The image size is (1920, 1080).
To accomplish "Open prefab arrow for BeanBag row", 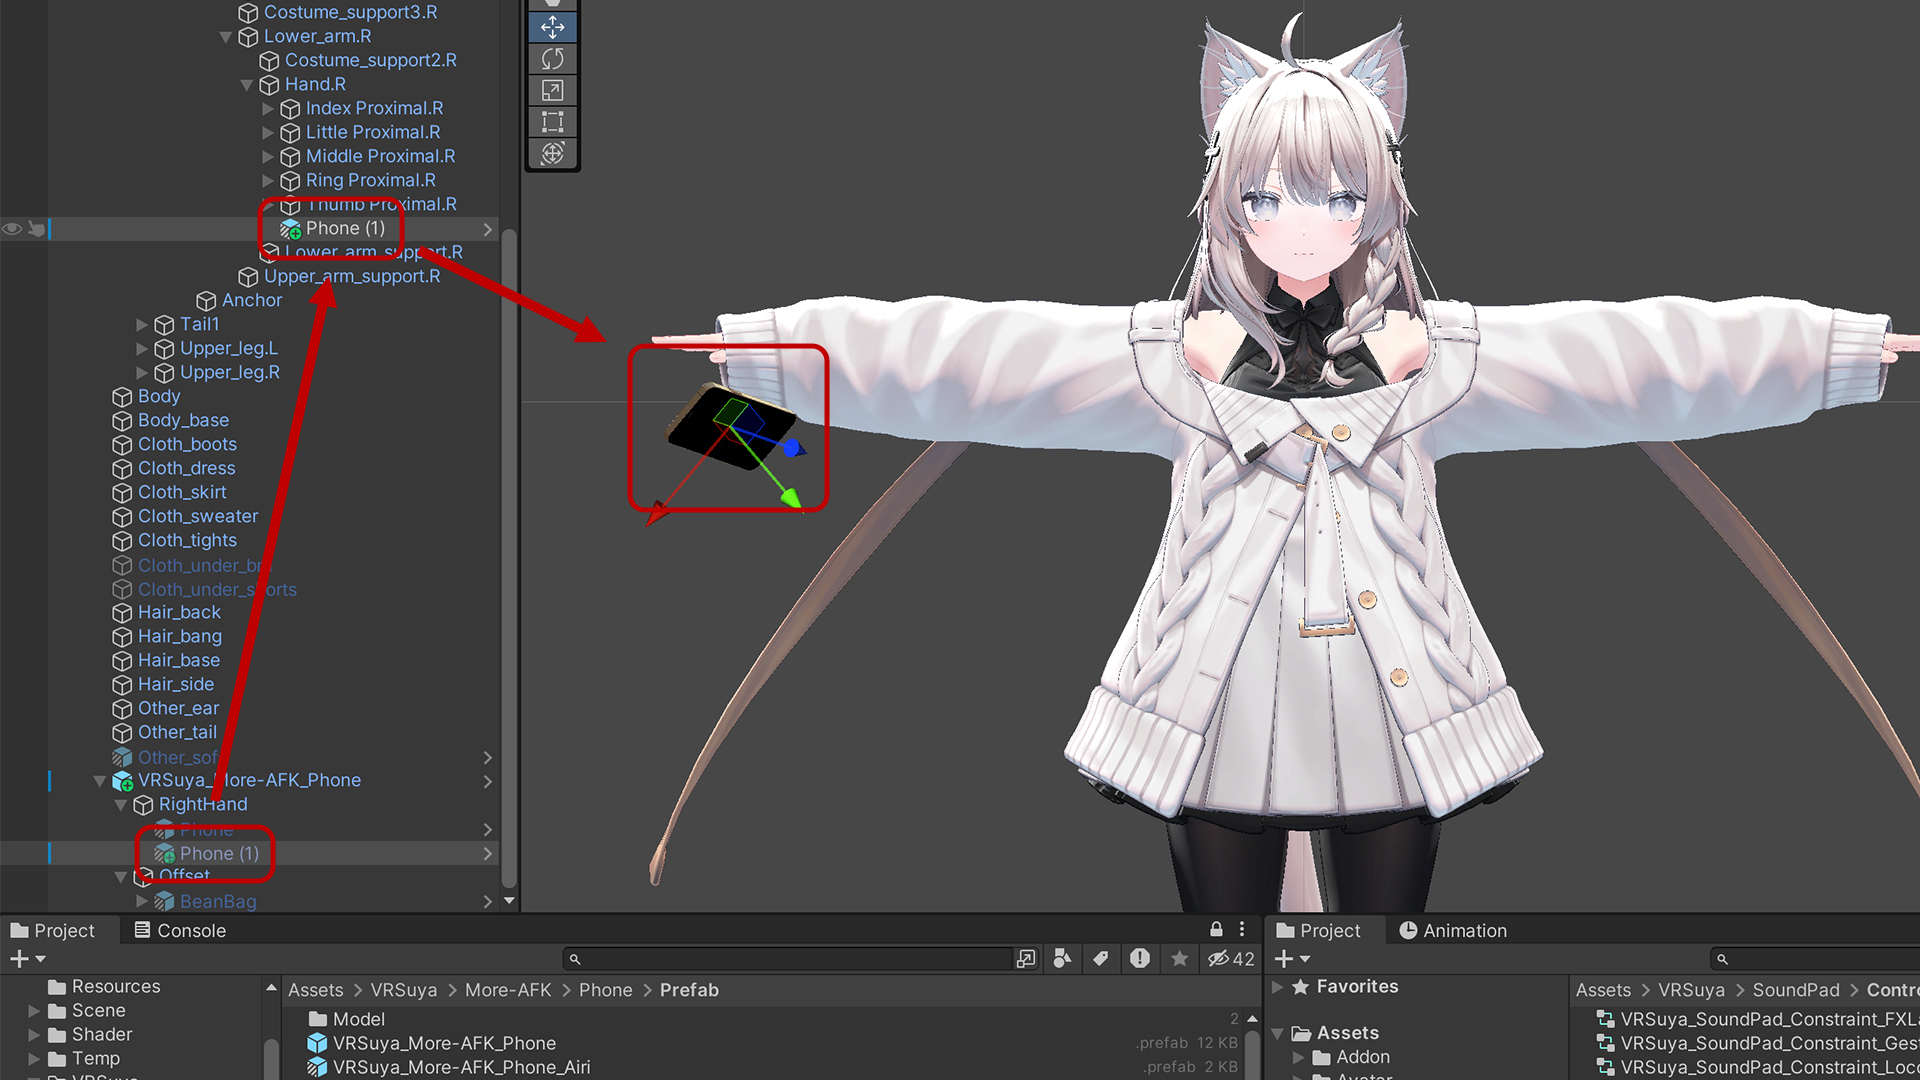I will (x=487, y=901).
